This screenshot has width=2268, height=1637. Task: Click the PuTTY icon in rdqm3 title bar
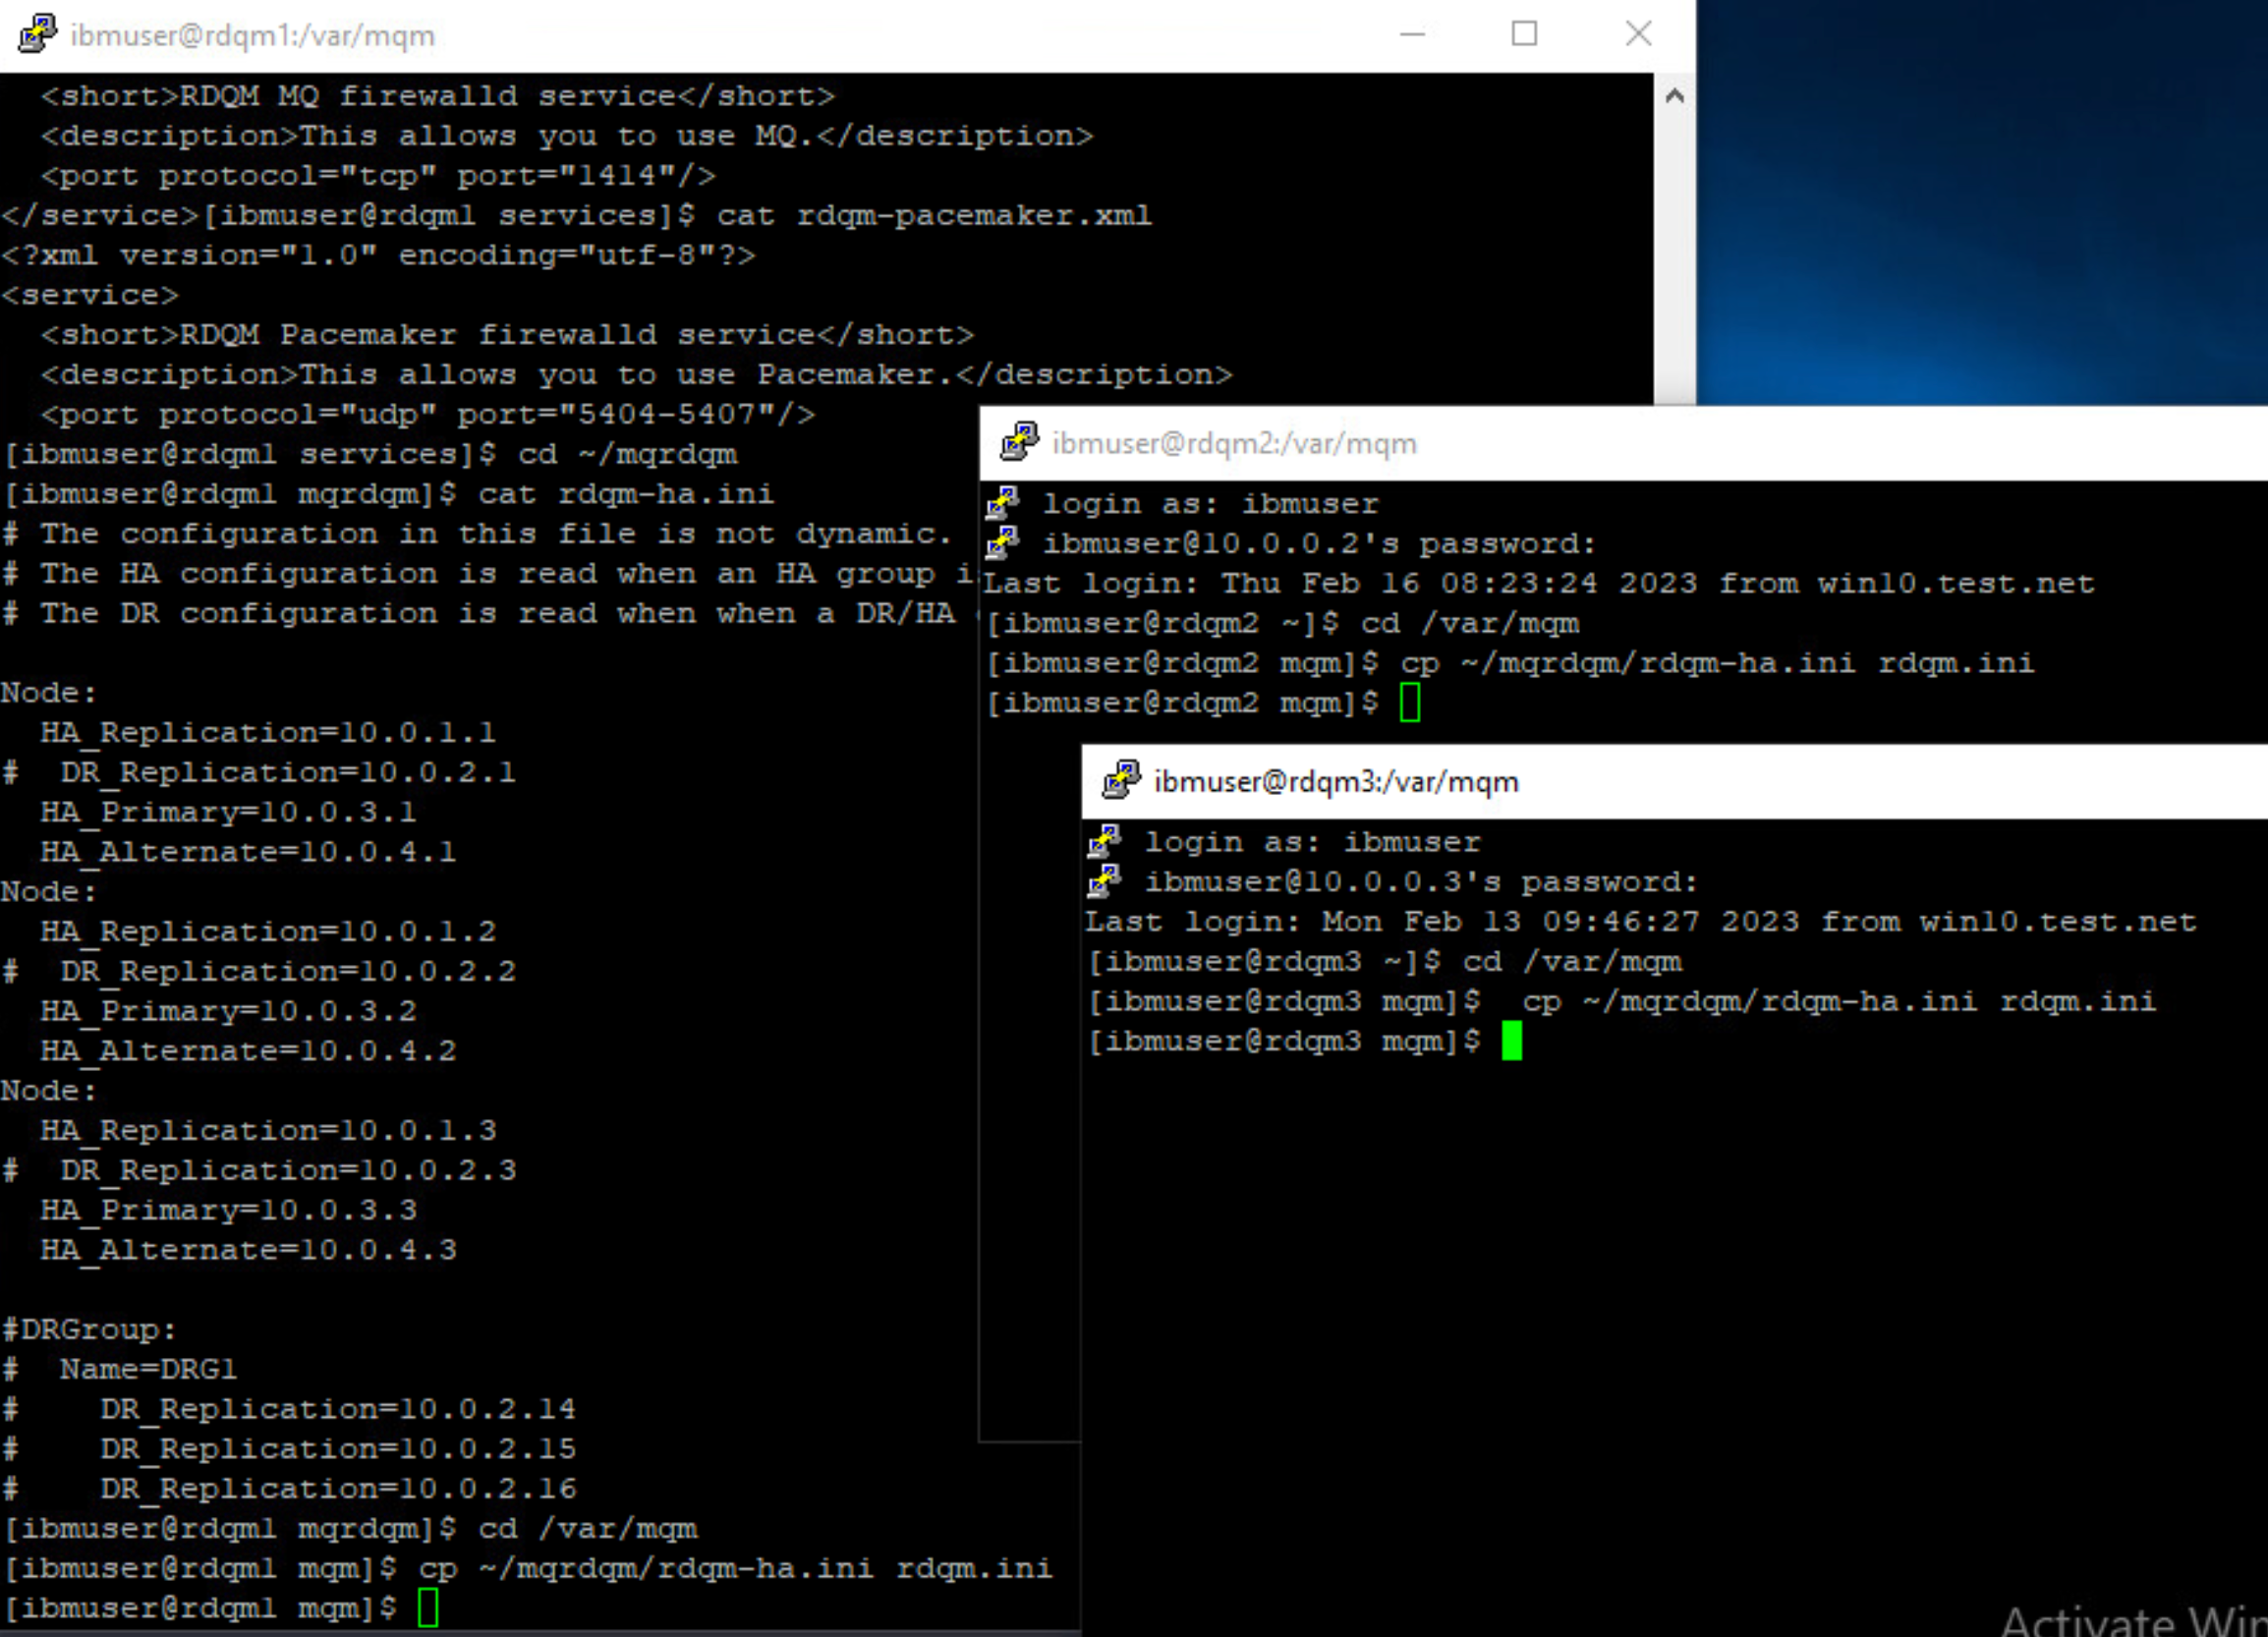(1121, 781)
